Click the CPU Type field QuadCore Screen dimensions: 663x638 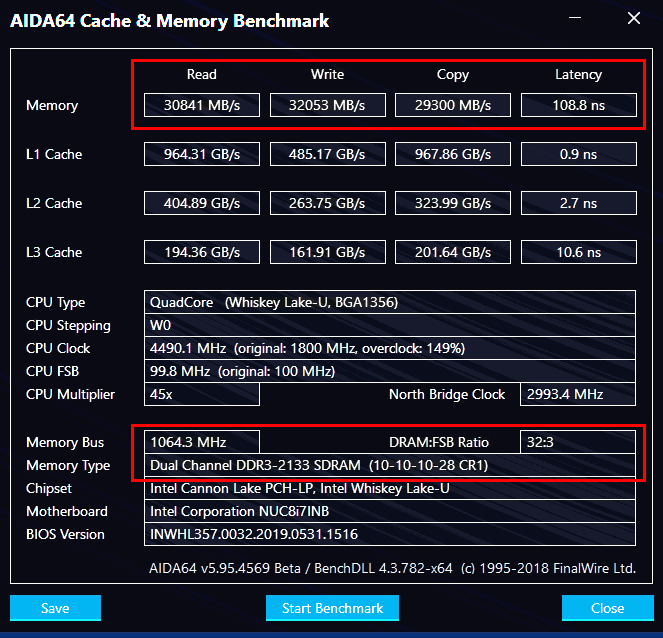point(390,302)
